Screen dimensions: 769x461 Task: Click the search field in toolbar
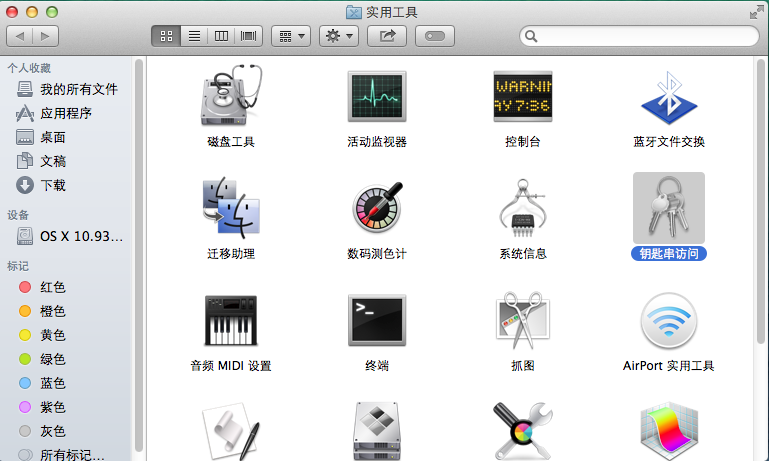click(639, 36)
